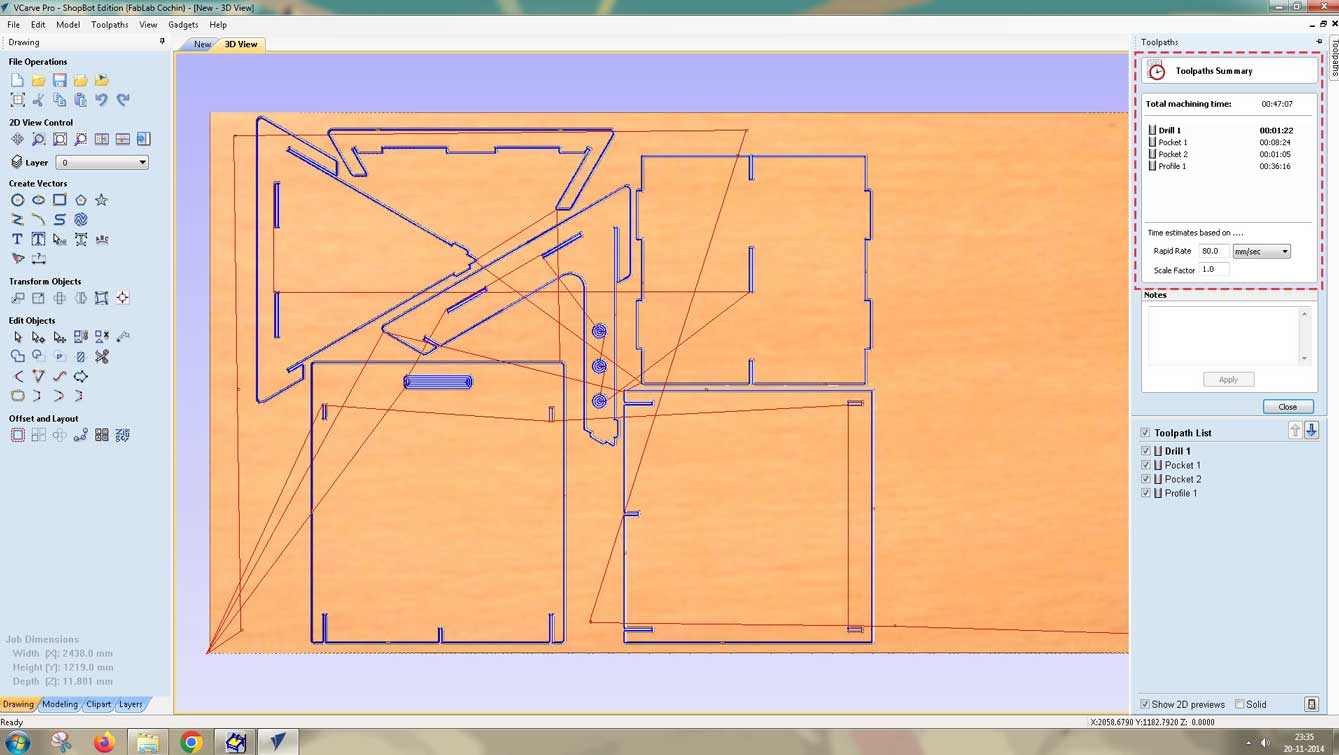
Task: Select the Draw Polyline tool
Action: pos(17,219)
